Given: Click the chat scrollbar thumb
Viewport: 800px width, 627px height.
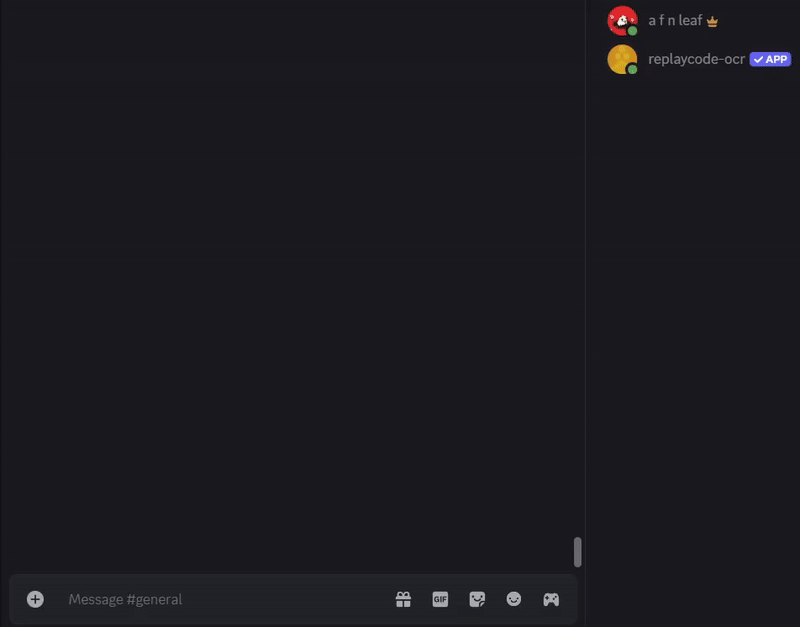Looking at the screenshot, I should tap(578, 552).
